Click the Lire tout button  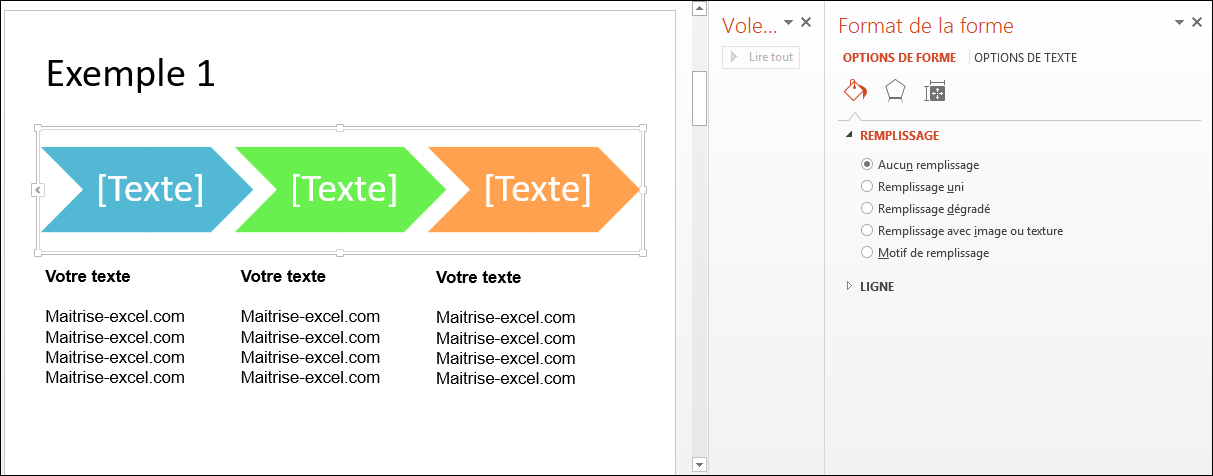761,57
